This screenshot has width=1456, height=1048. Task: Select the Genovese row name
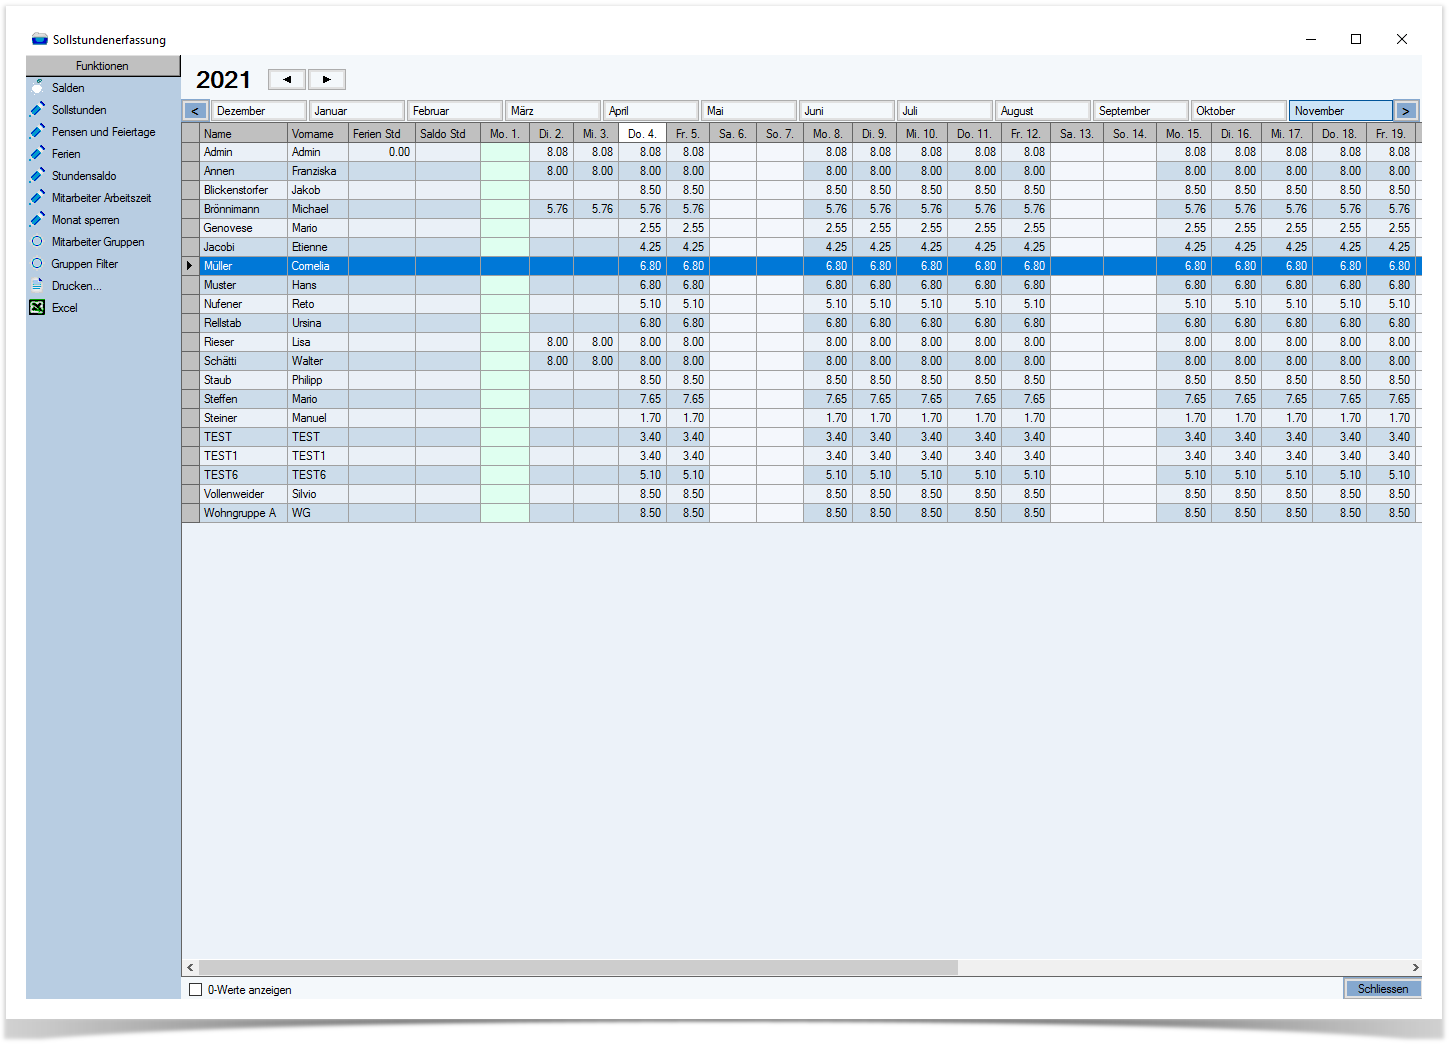tap(243, 228)
